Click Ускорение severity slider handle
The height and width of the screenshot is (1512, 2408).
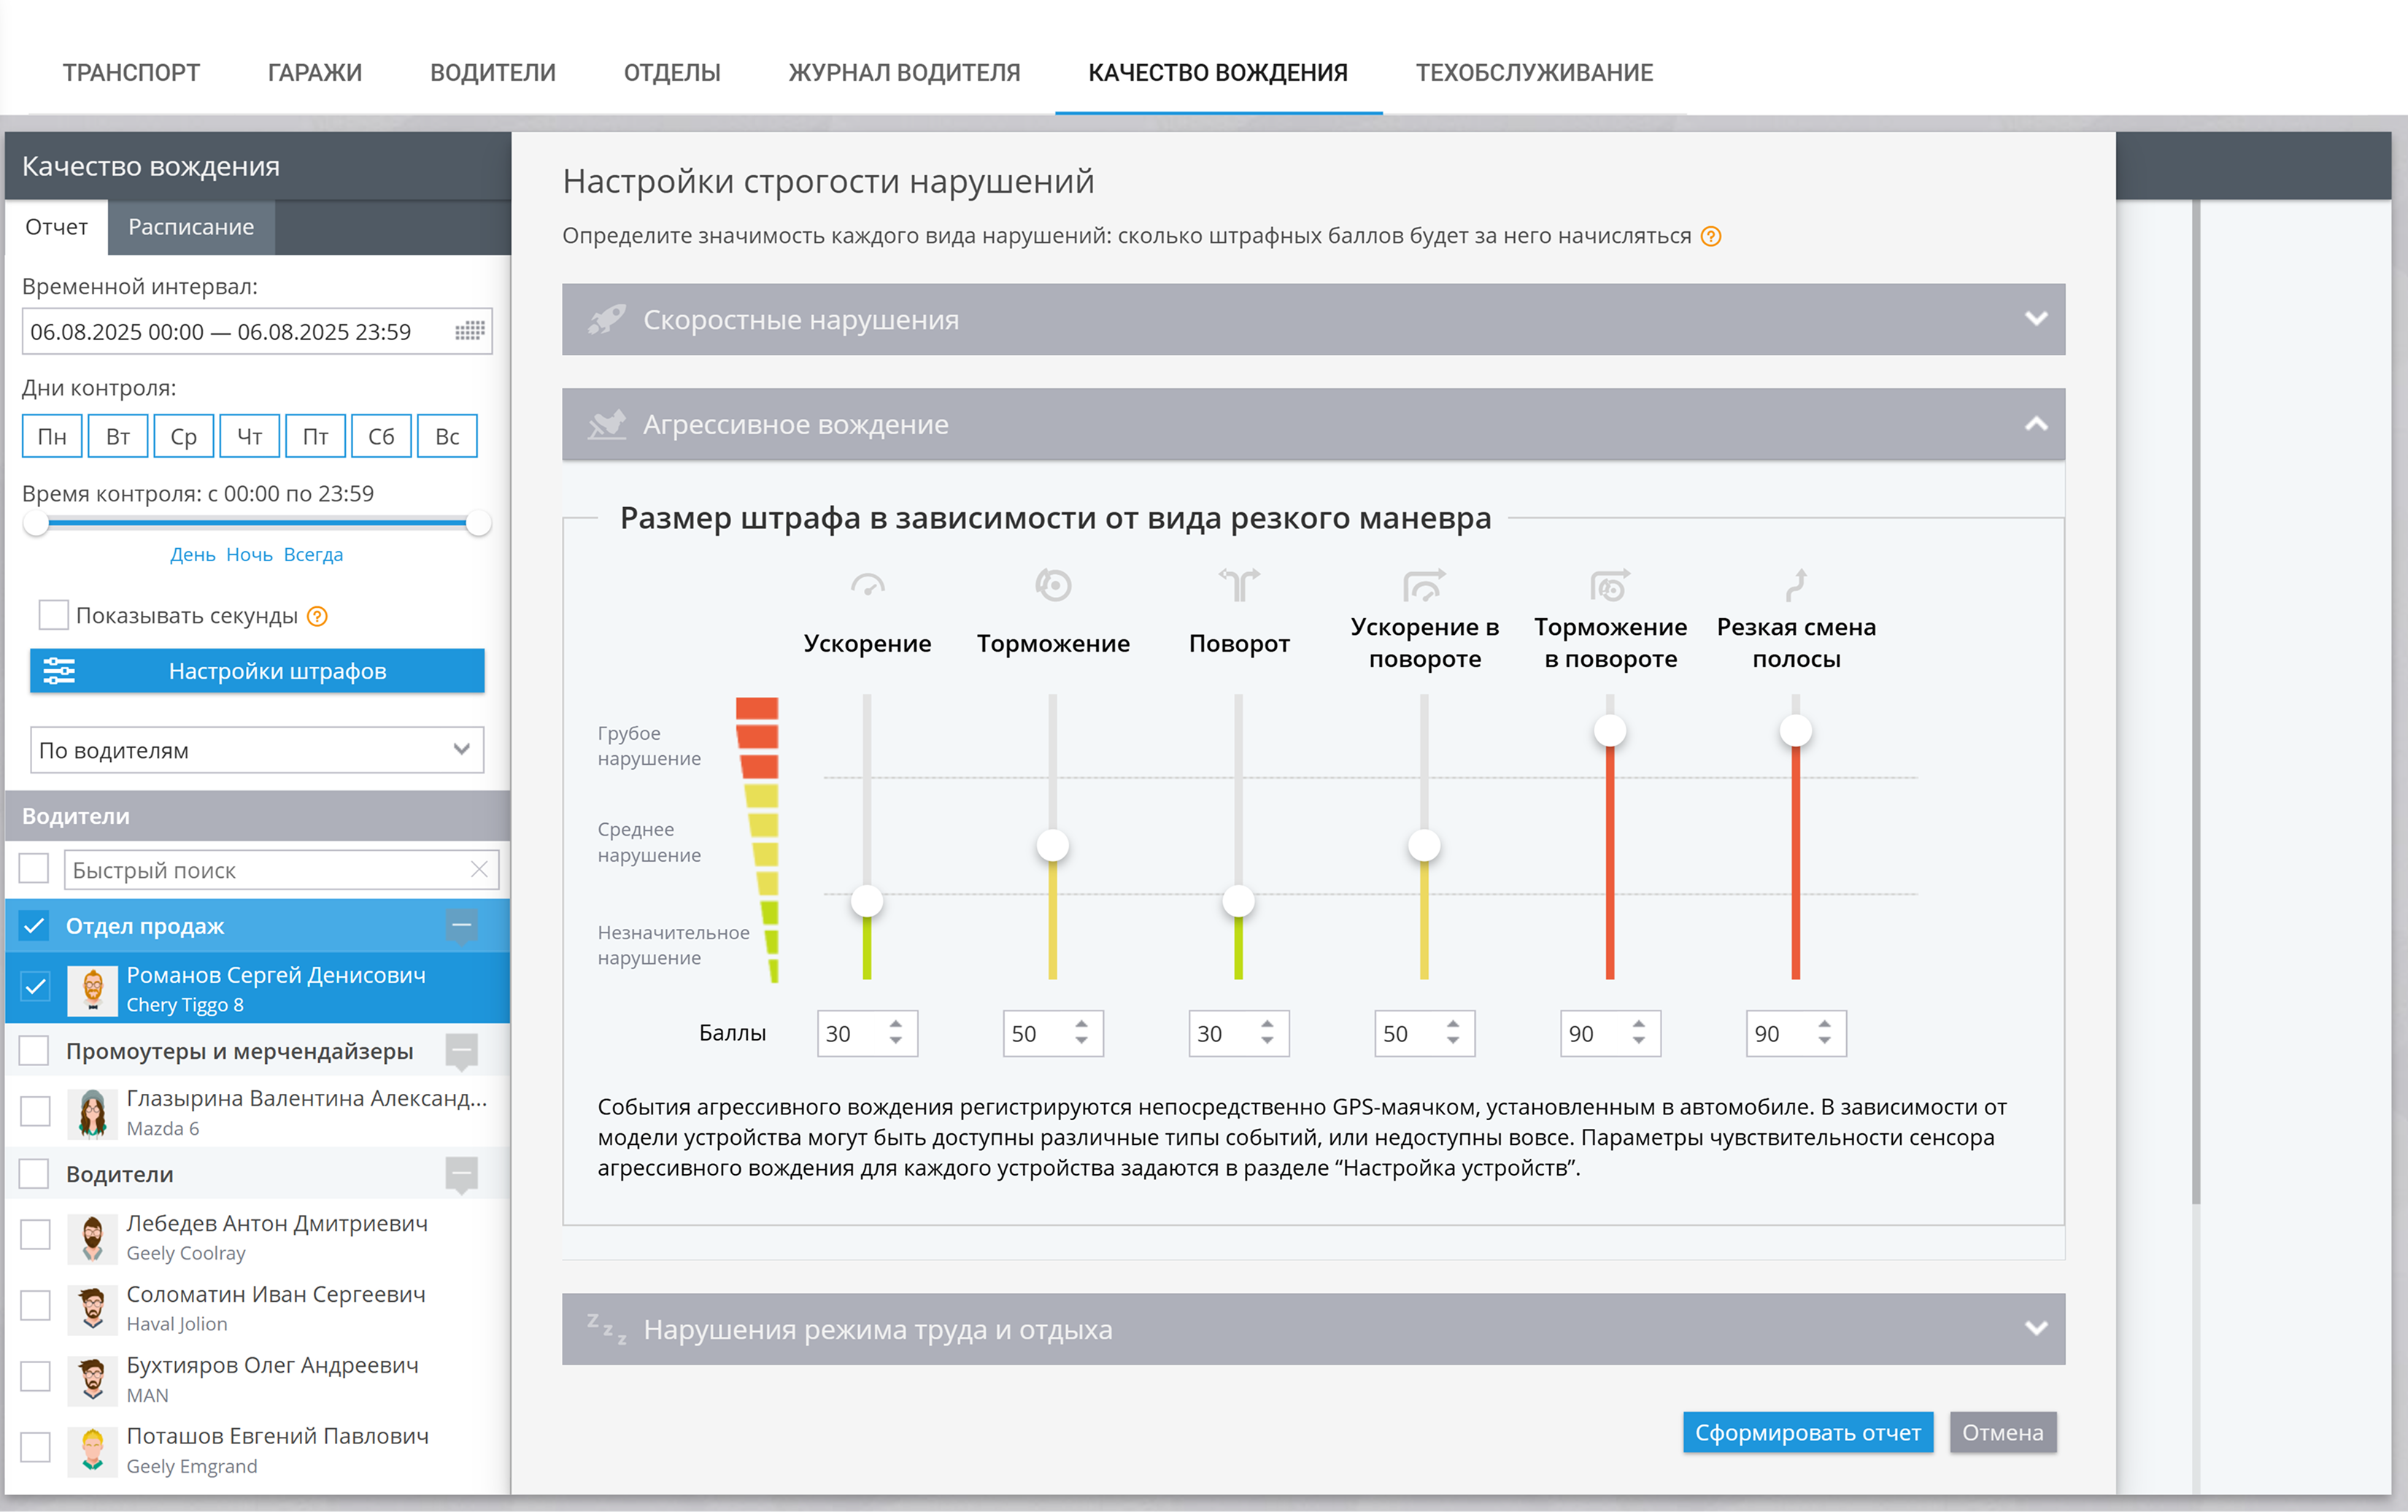click(x=867, y=901)
